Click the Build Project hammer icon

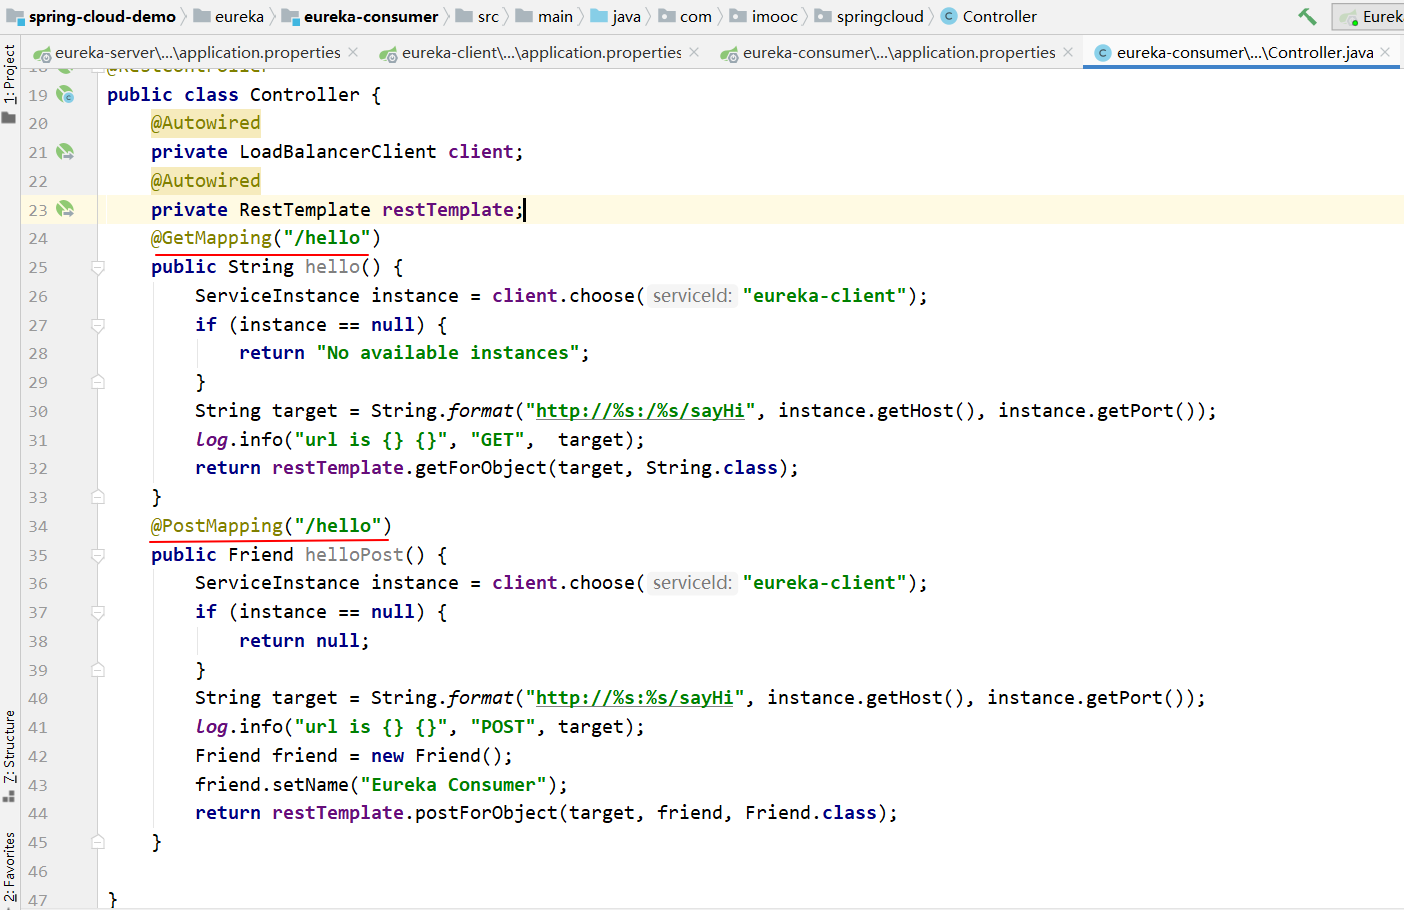pyautogui.click(x=1307, y=16)
